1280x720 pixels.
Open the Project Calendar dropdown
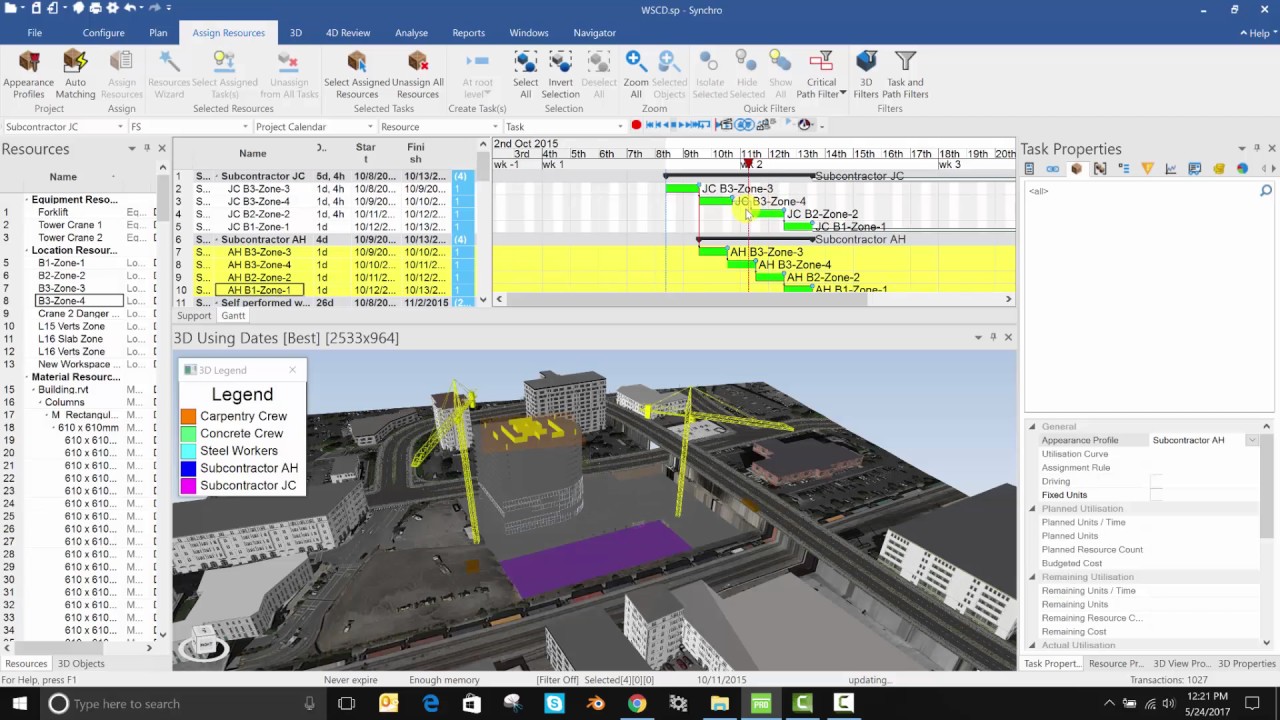click(369, 127)
